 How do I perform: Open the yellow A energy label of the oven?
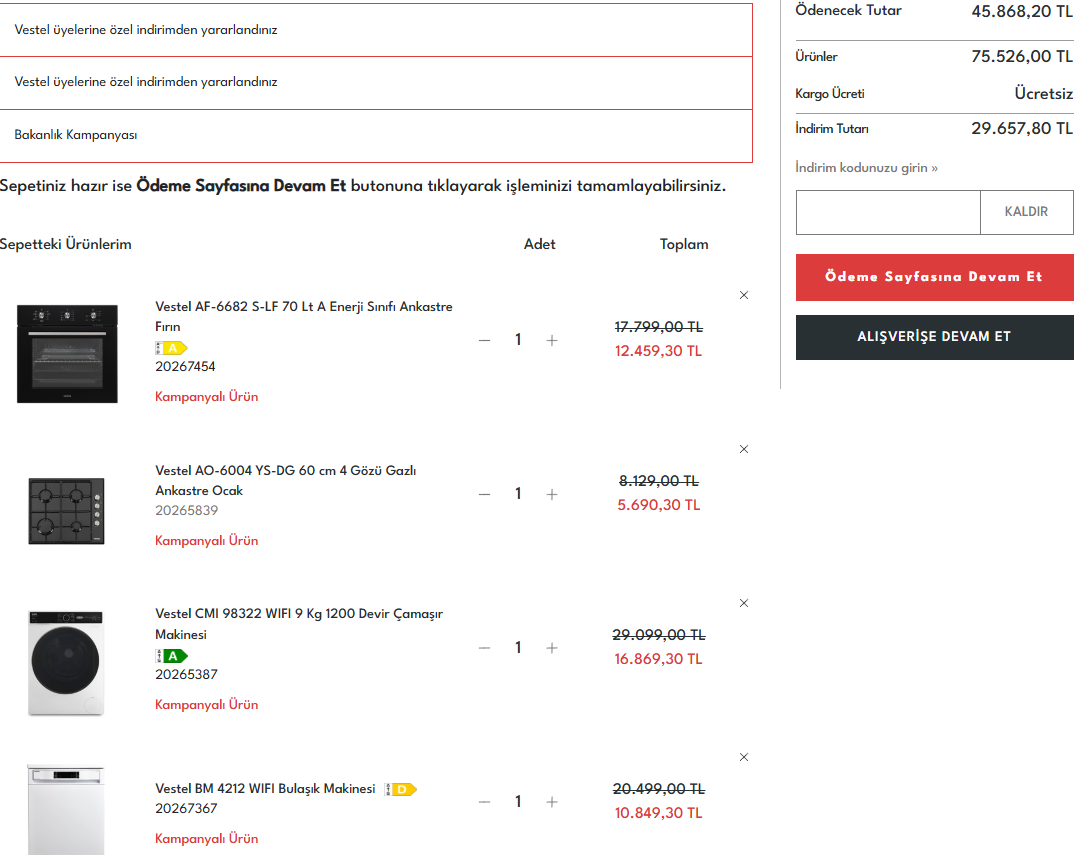[171, 348]
